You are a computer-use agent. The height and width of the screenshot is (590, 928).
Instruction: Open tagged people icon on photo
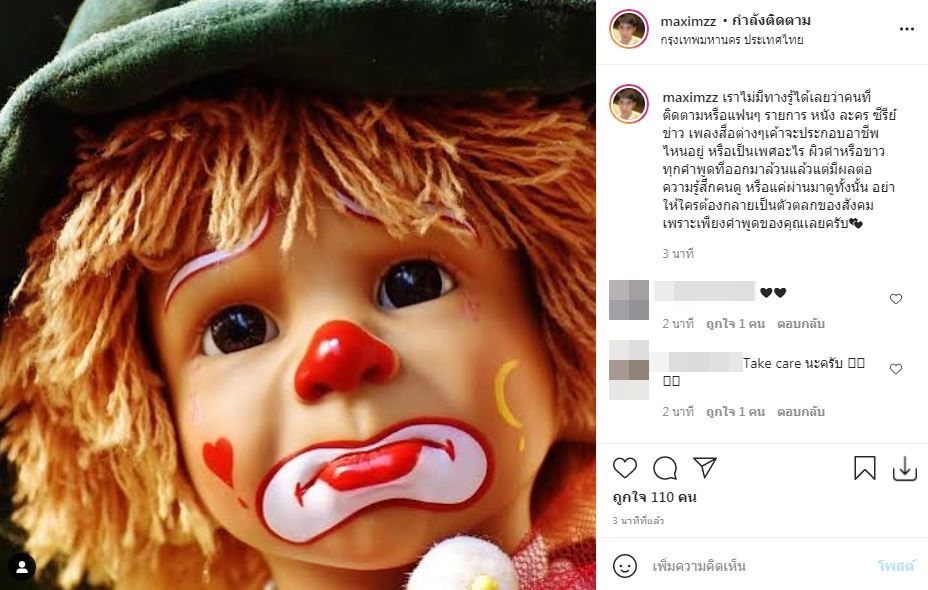[22, 567]
